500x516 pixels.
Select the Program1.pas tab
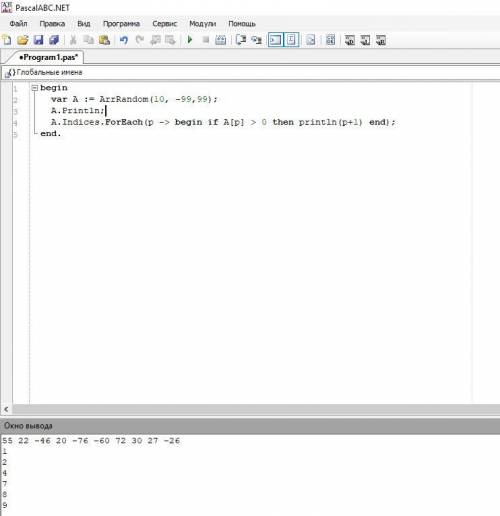pyautogui.click(x=48, y=57)
